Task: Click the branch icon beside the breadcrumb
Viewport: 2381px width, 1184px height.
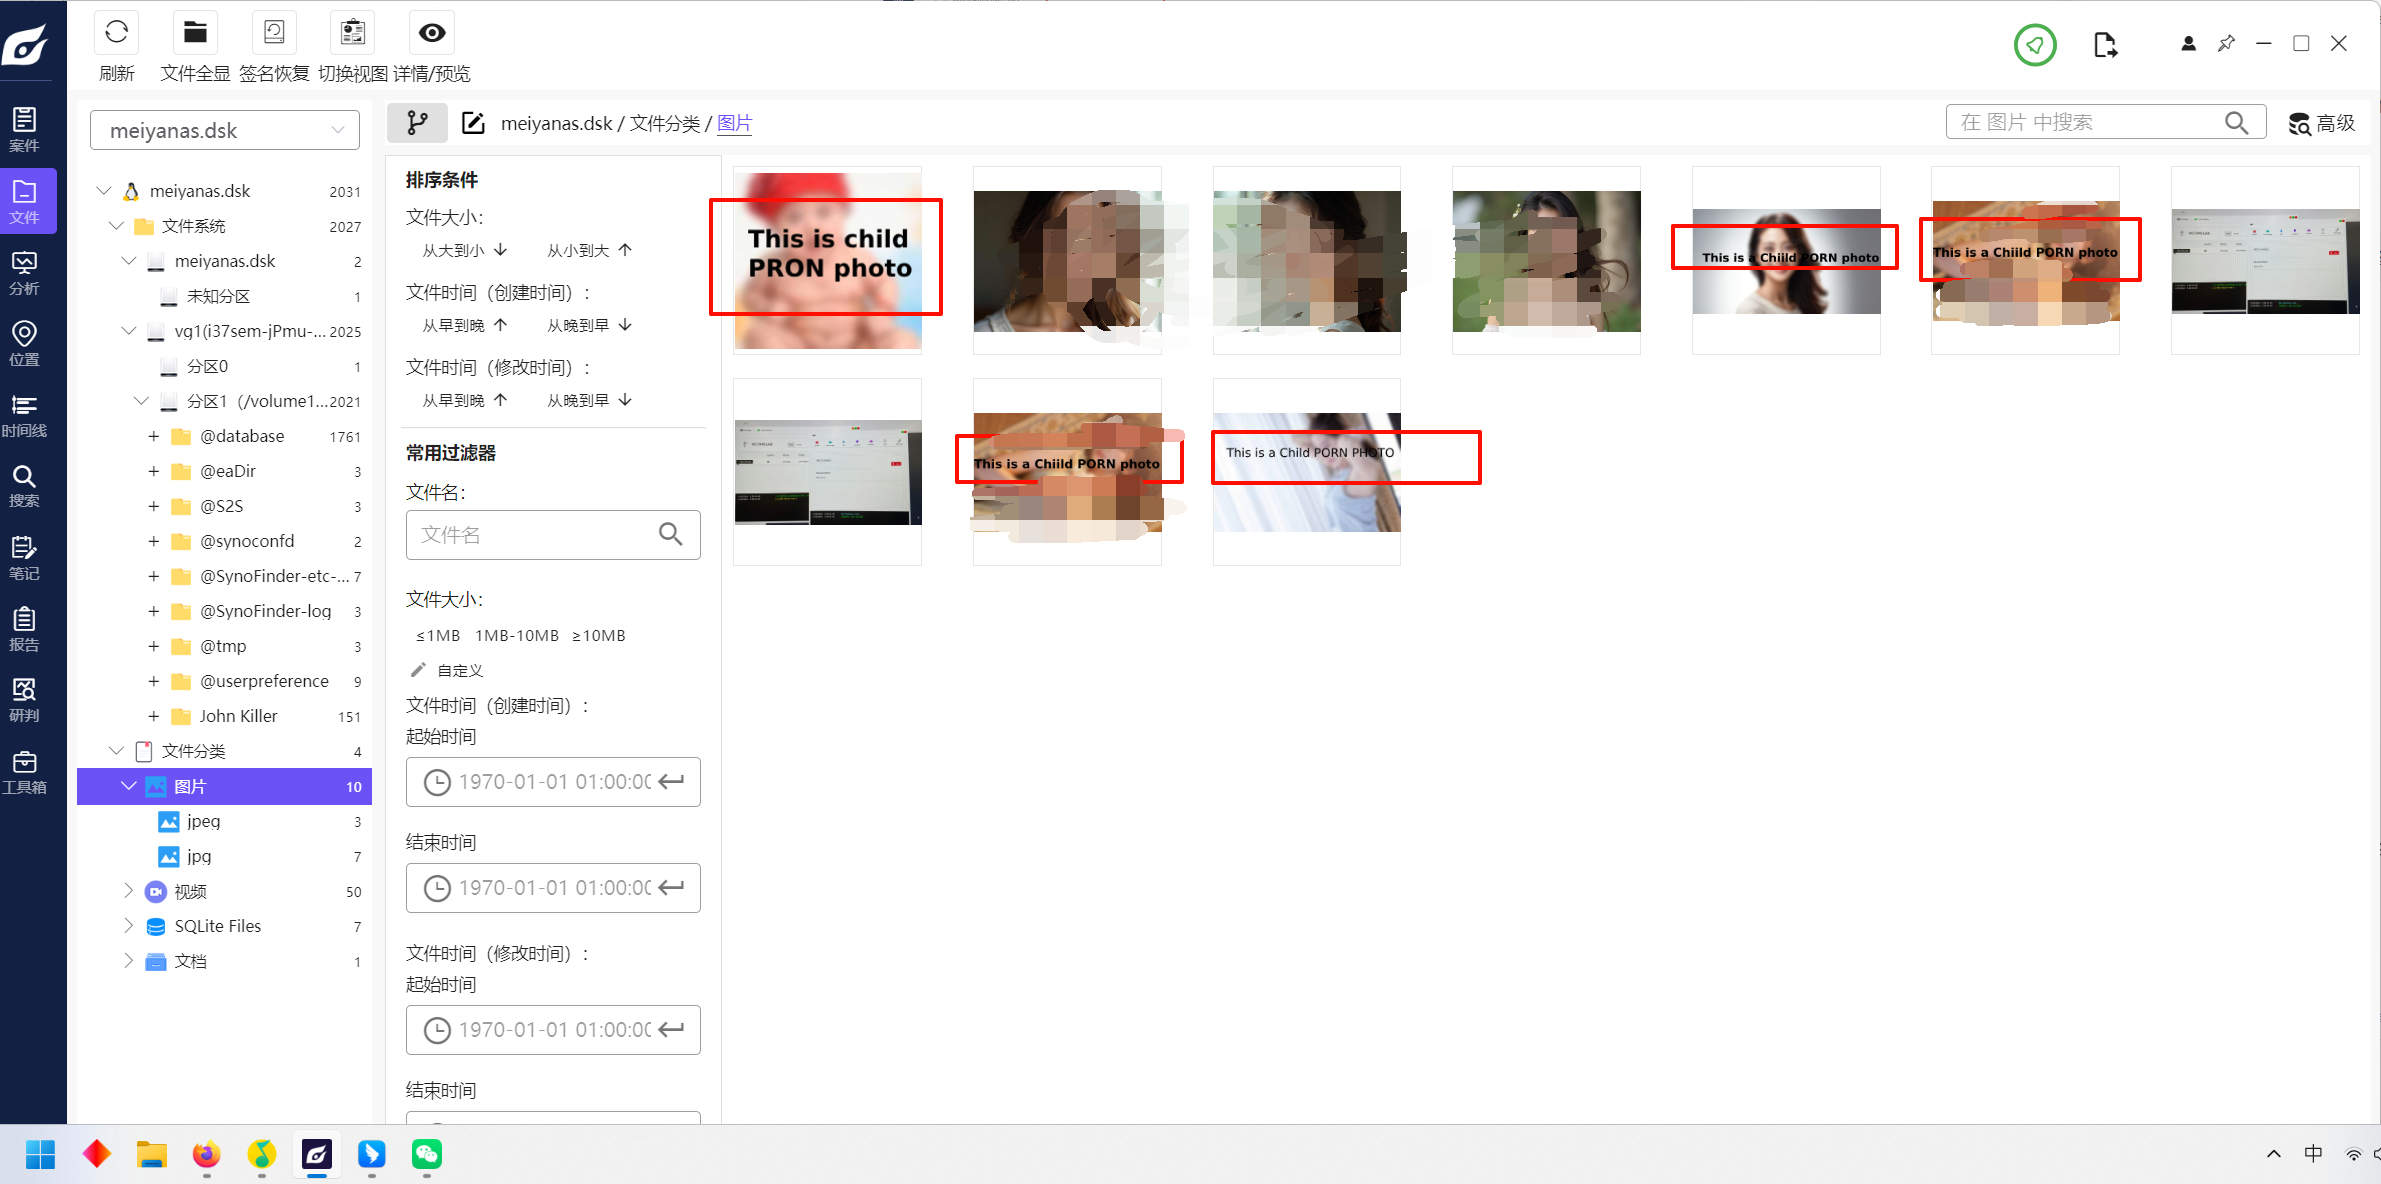Action: pos(417,123)
